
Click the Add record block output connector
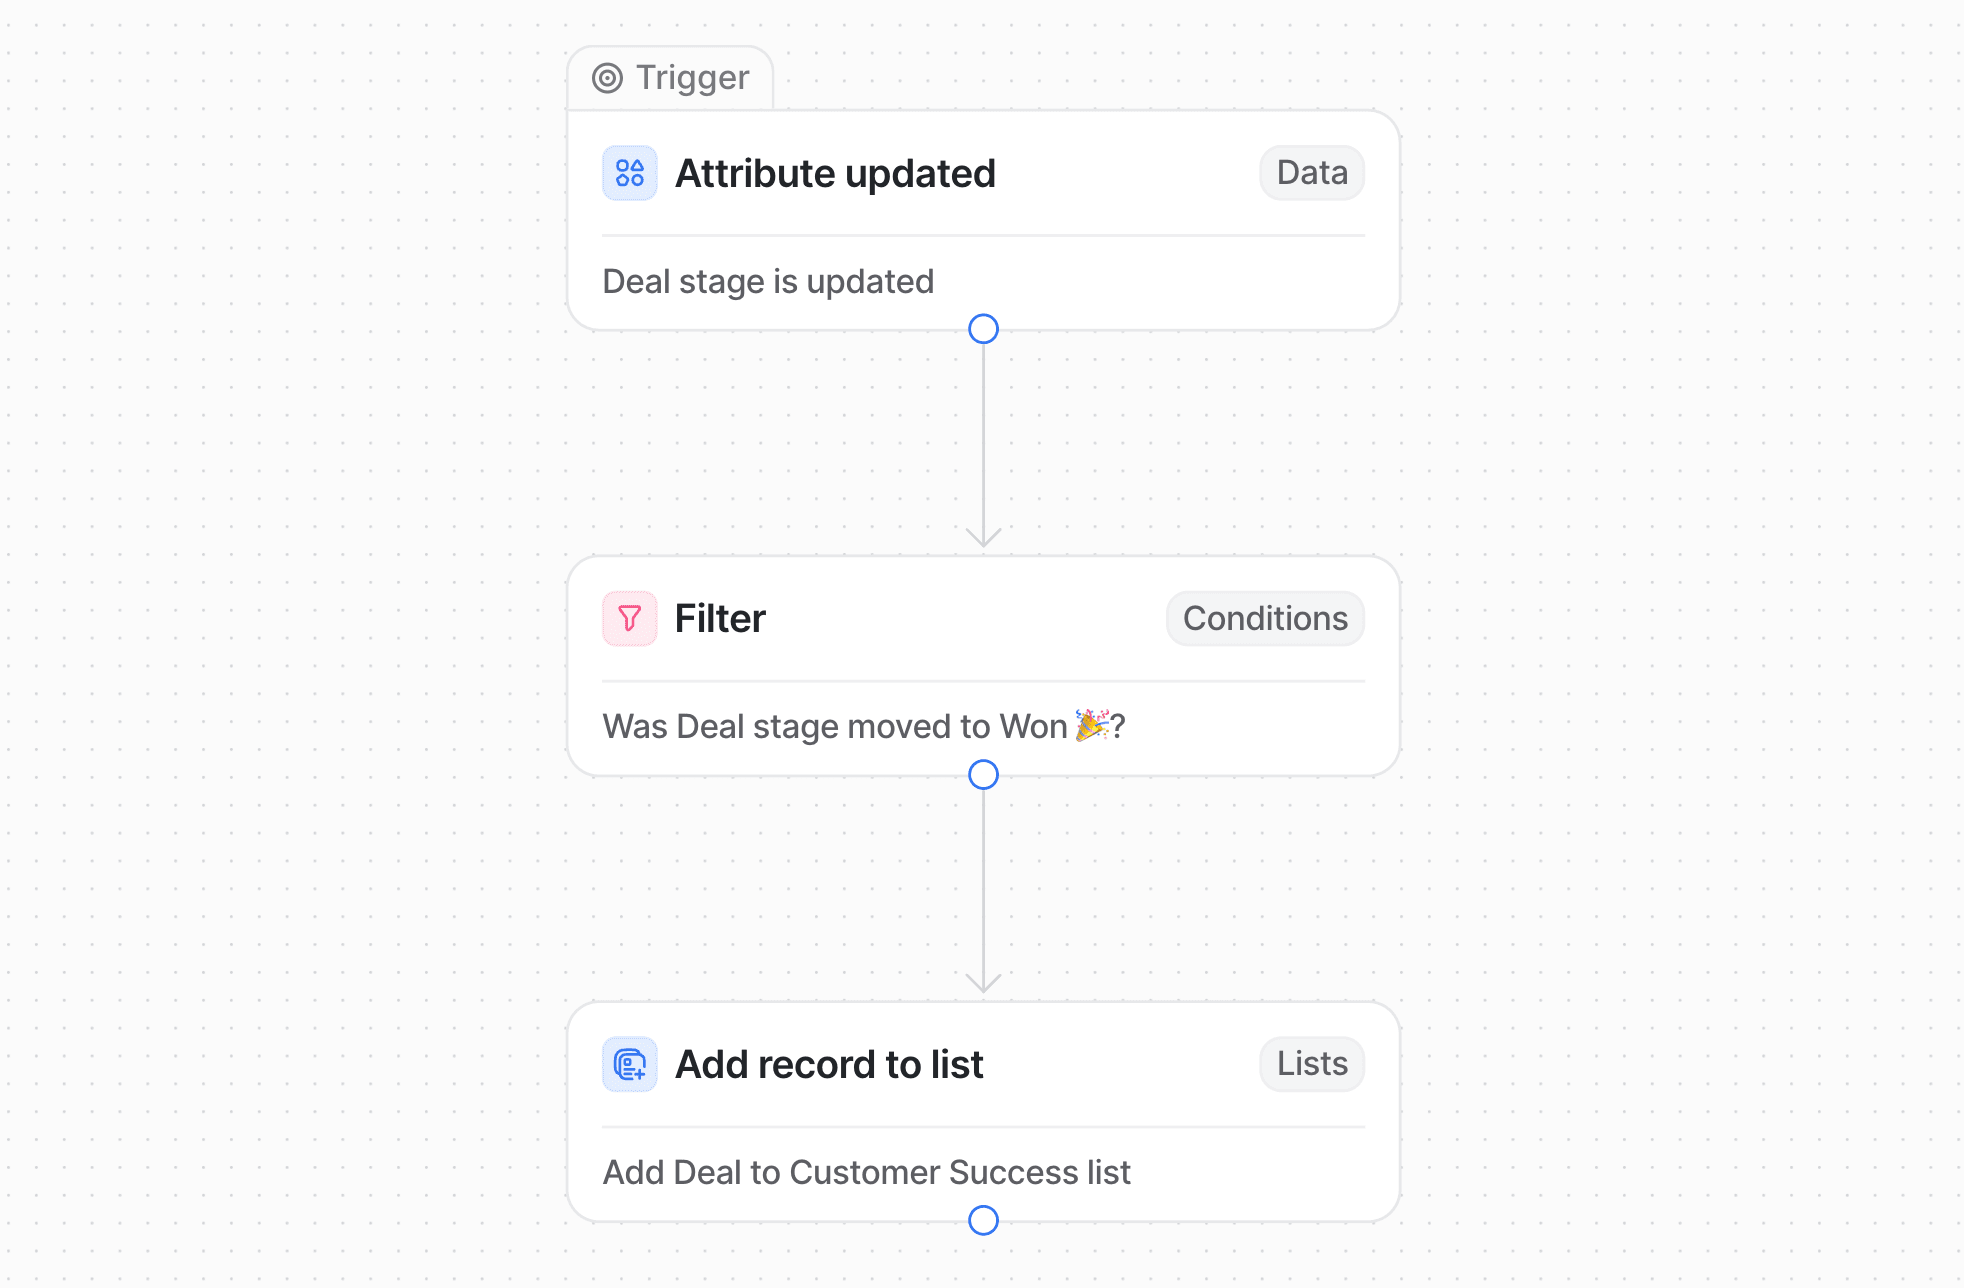click(x=983, y=1220)
